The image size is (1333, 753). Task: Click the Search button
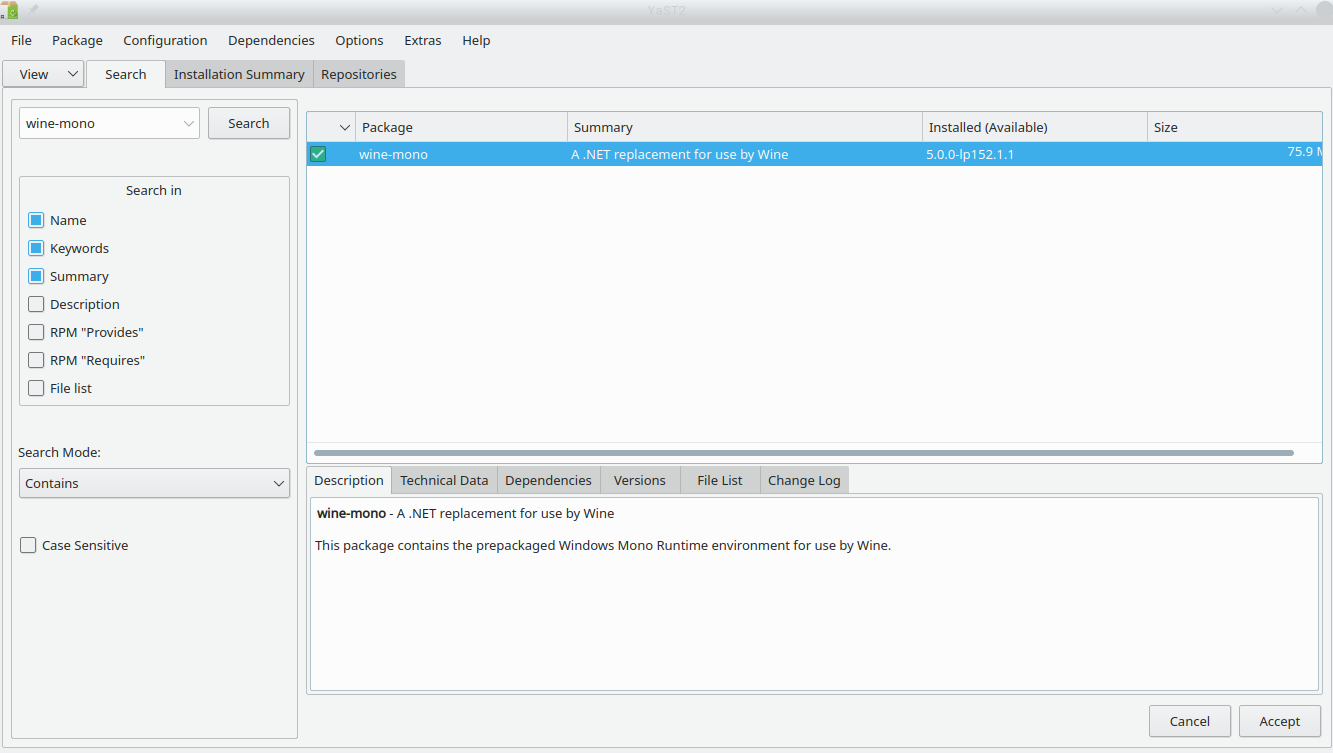click(249, 123)
